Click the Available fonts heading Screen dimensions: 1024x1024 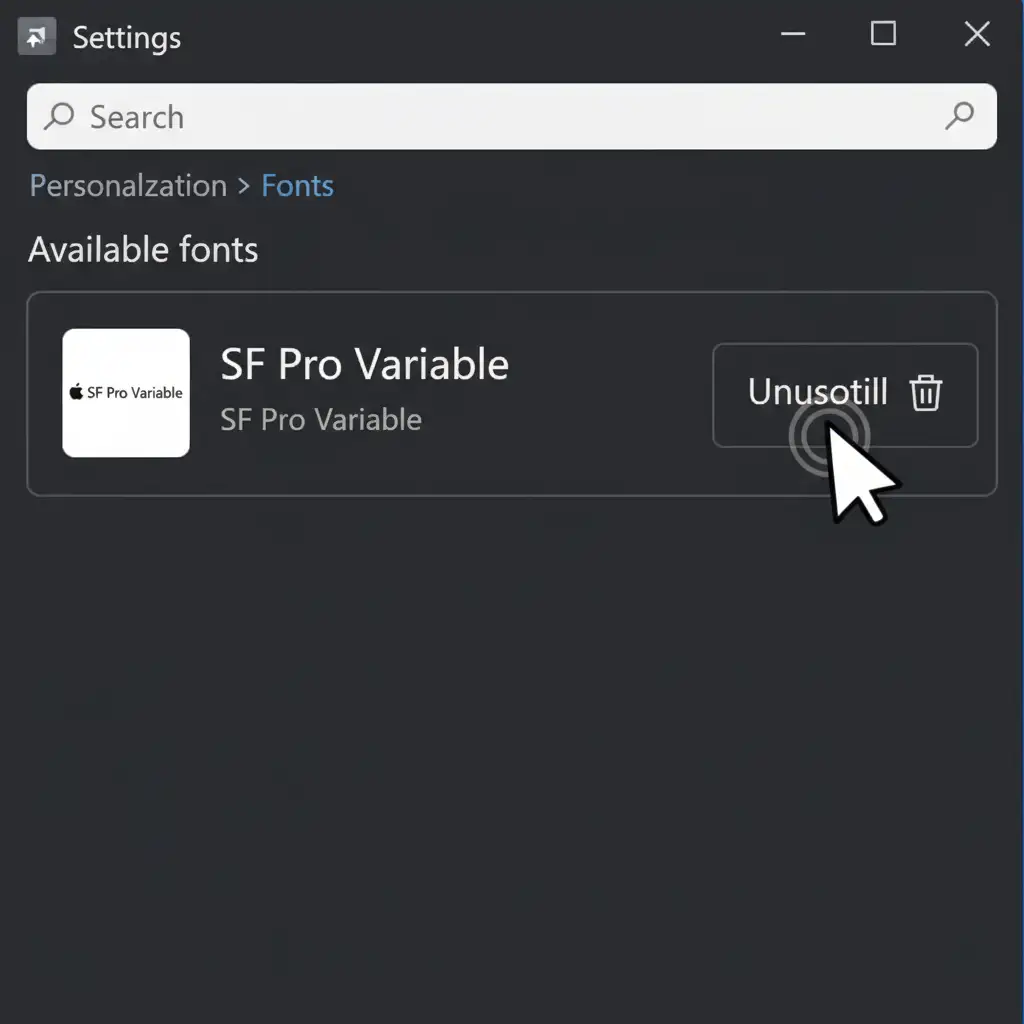(143, 249)
